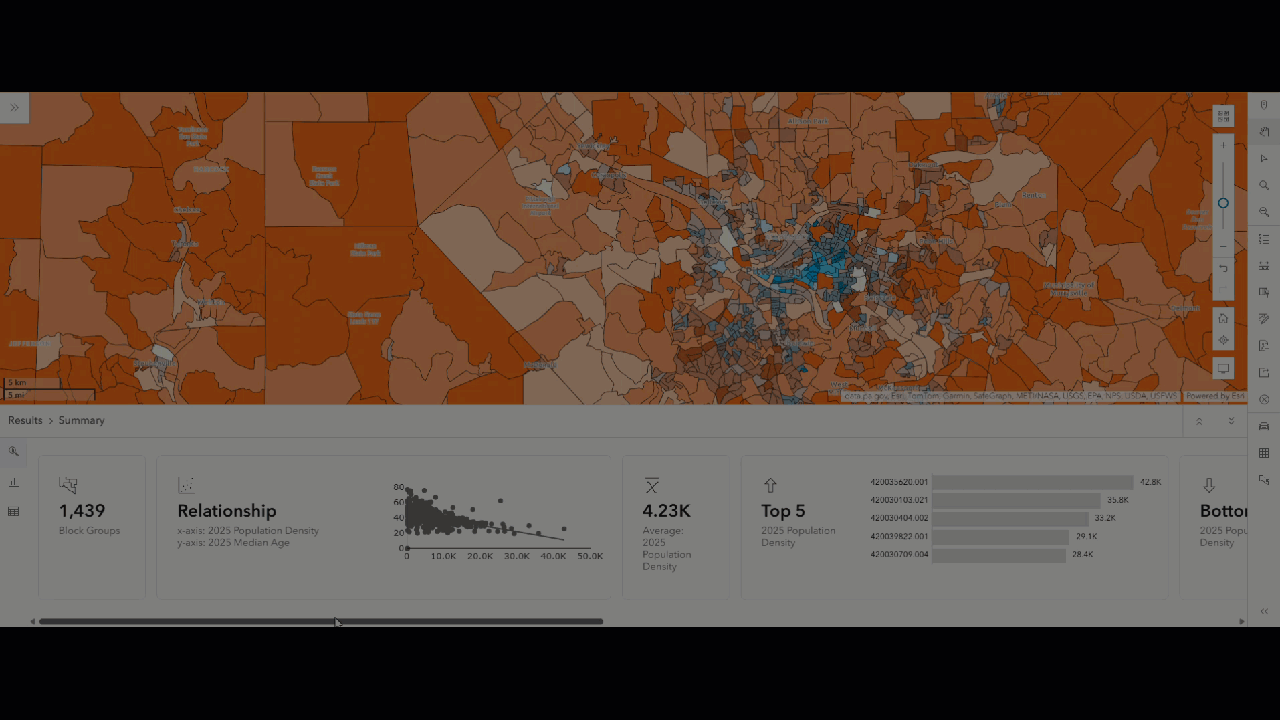
Task: Open the print tool icon
Action: (x=1263, y=425)
